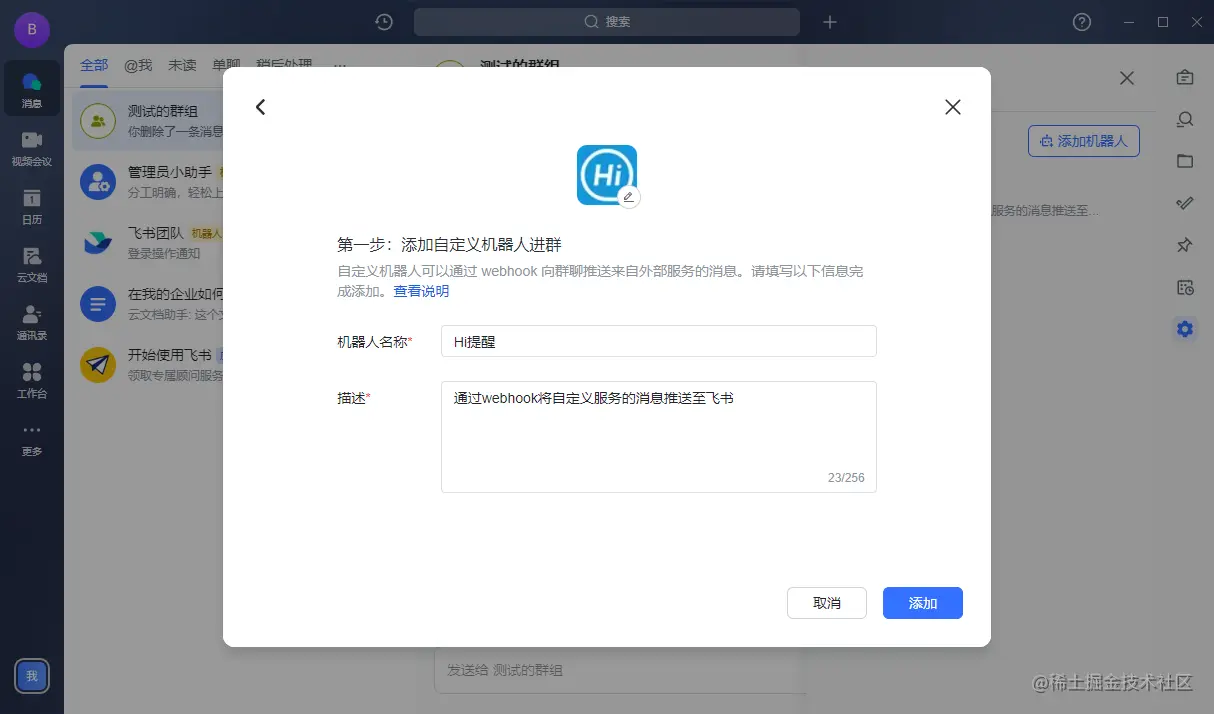Viewport: 1214px width, 714px height.
Task: Open Video Meeting in sidebar
Action: coord(32,147)
